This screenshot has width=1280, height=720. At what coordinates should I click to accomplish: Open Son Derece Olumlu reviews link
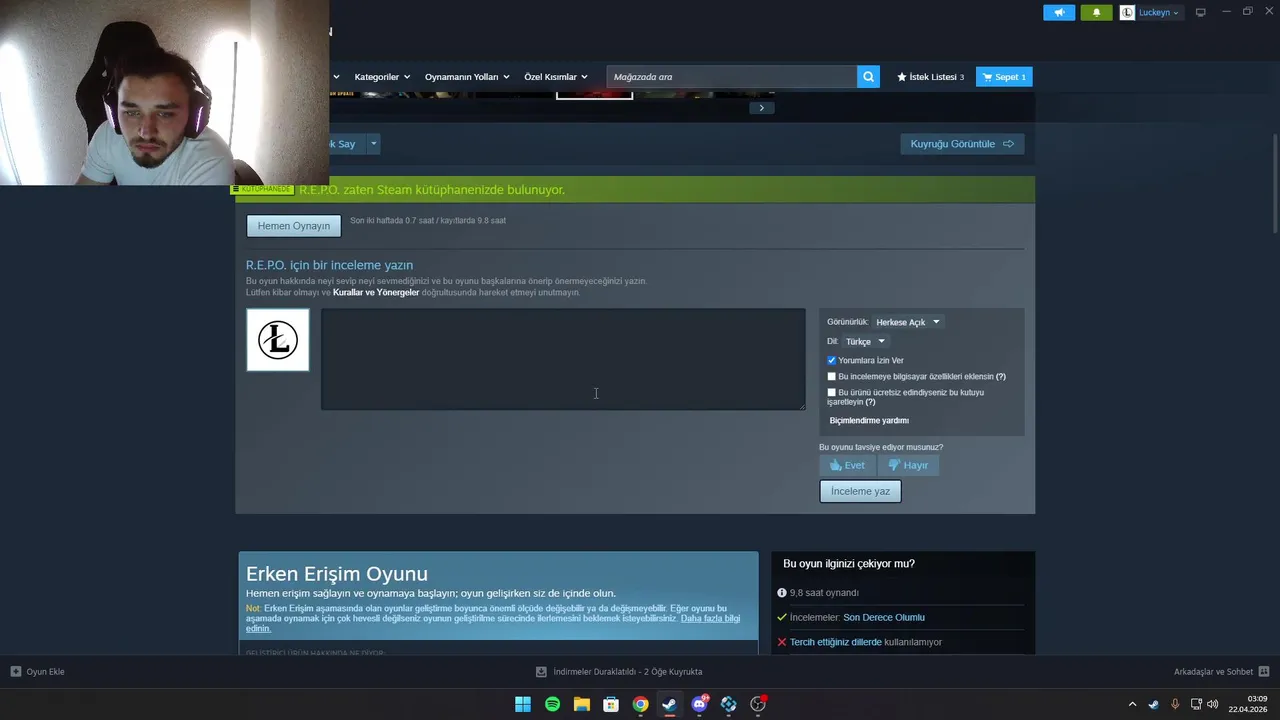(884, 617)
